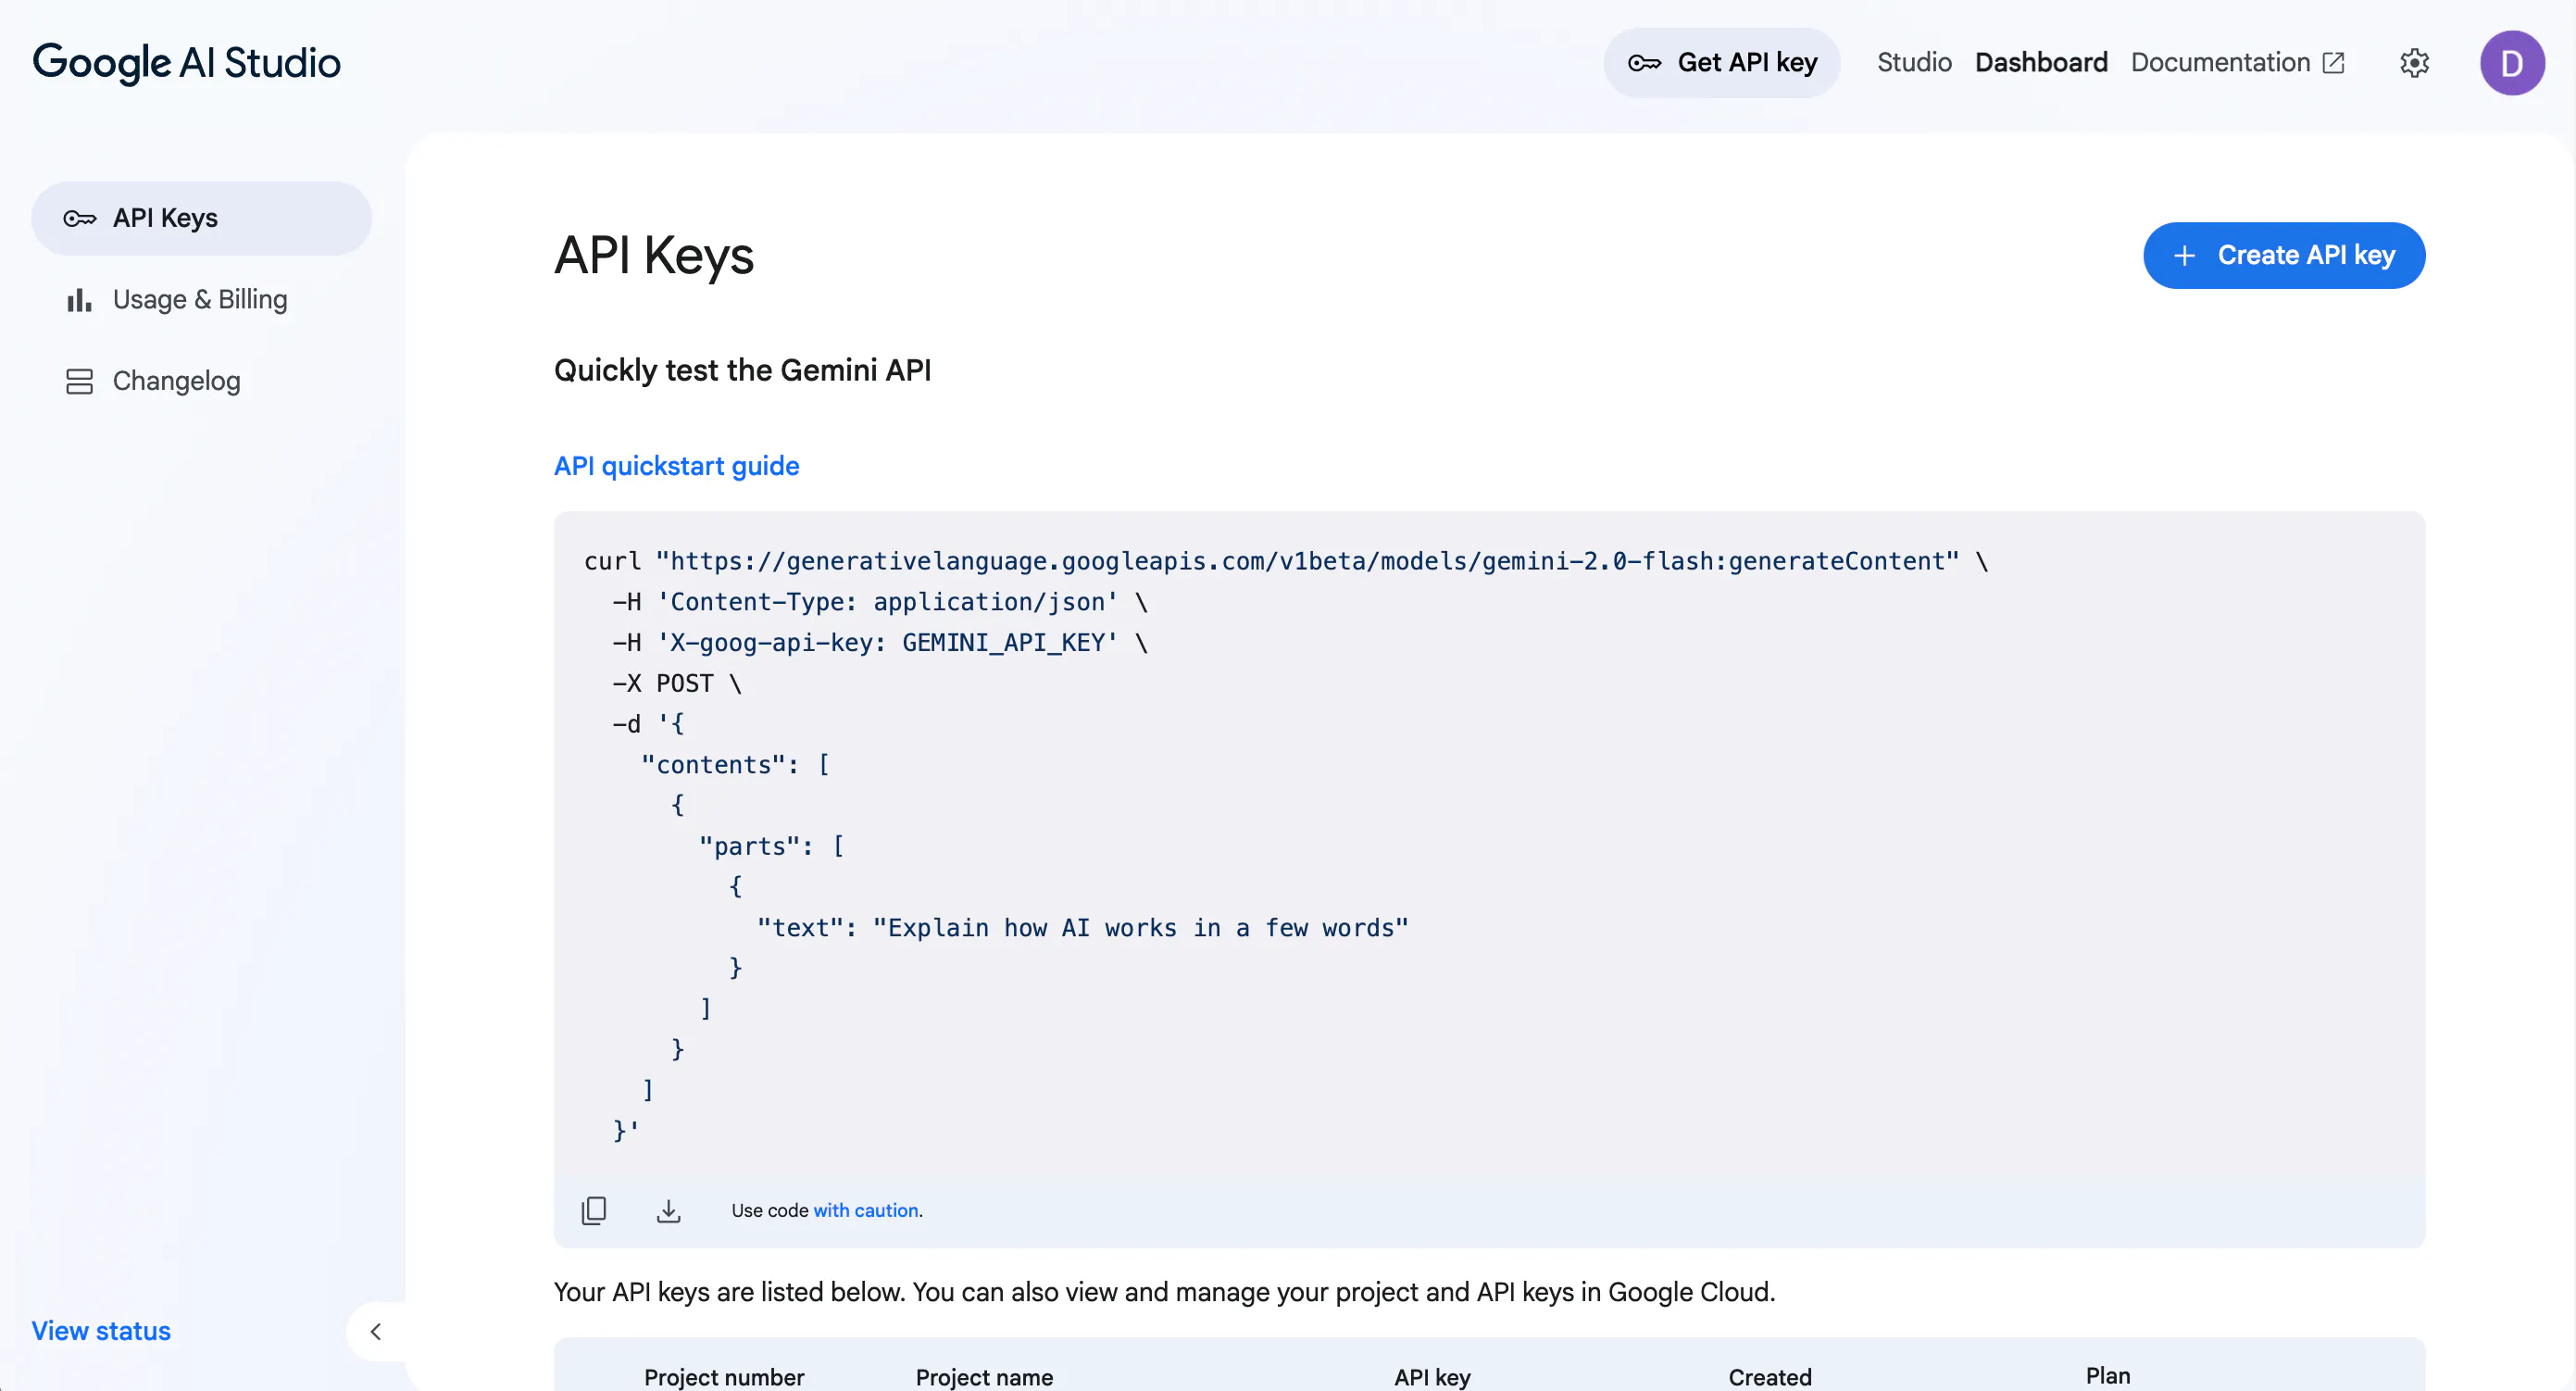Click the plus icon on Create API key
The width and height of the screenshot is (2576, 1391).
2185,256
